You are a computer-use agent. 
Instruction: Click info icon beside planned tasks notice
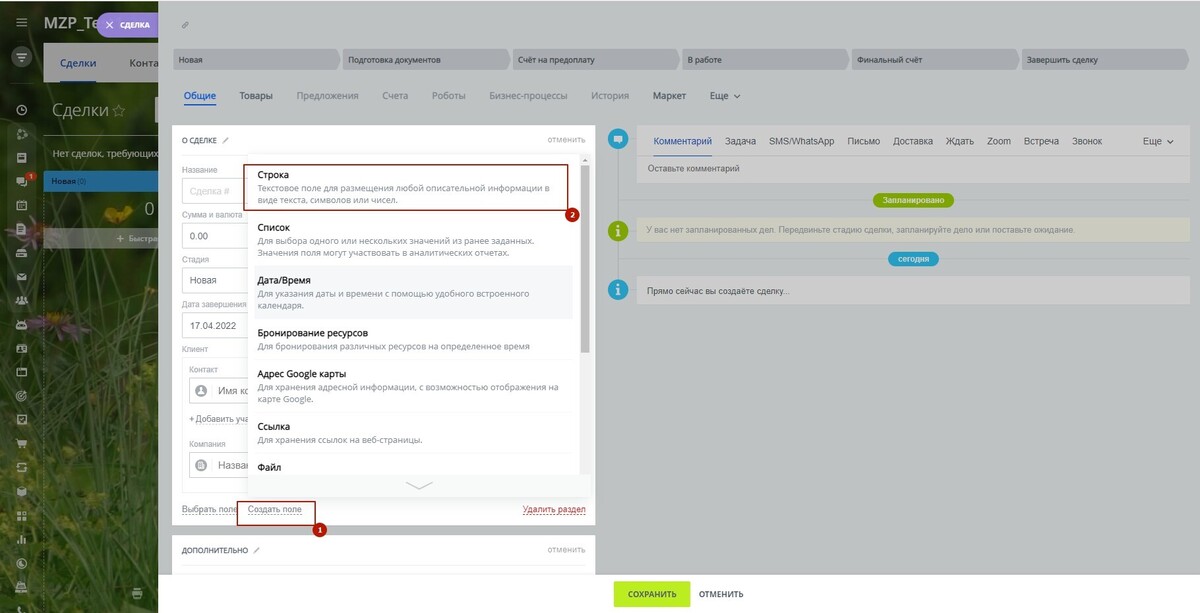coord(618,231)
